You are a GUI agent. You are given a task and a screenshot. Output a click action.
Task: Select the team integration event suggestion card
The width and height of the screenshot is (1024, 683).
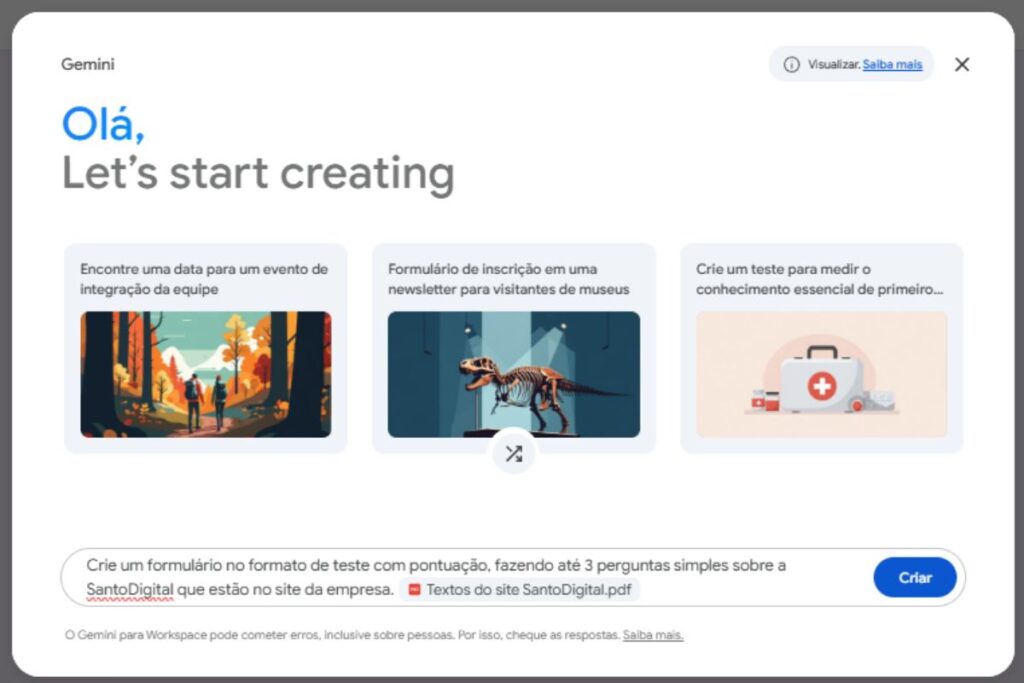(x=205, y=347)
